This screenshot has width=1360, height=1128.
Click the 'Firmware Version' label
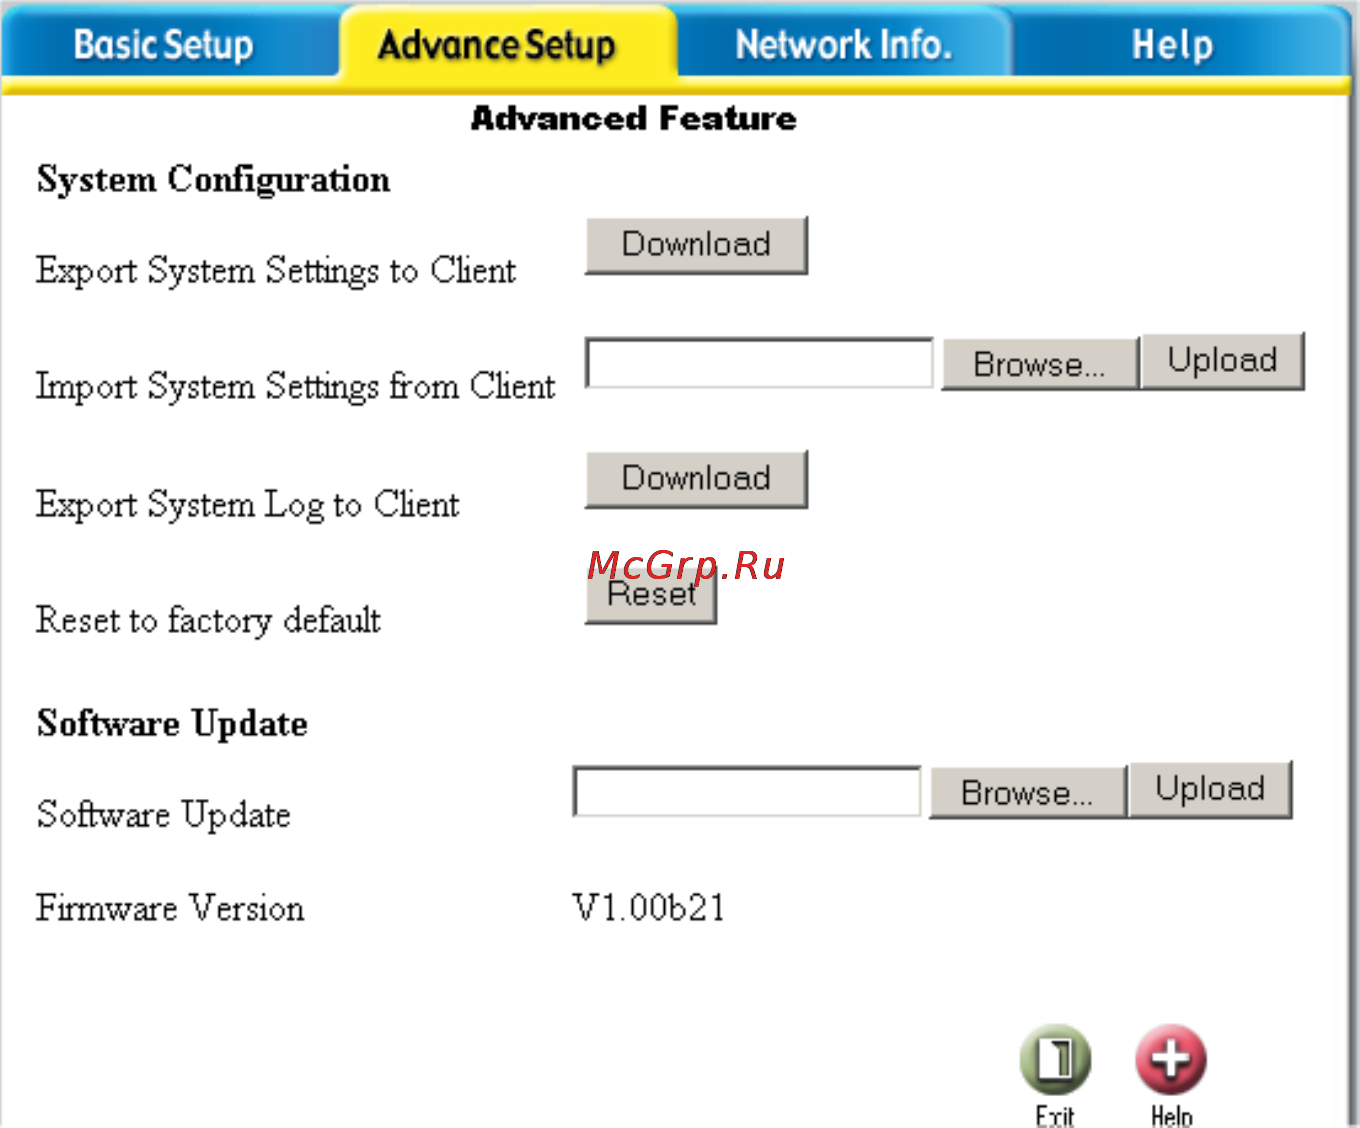170,908
